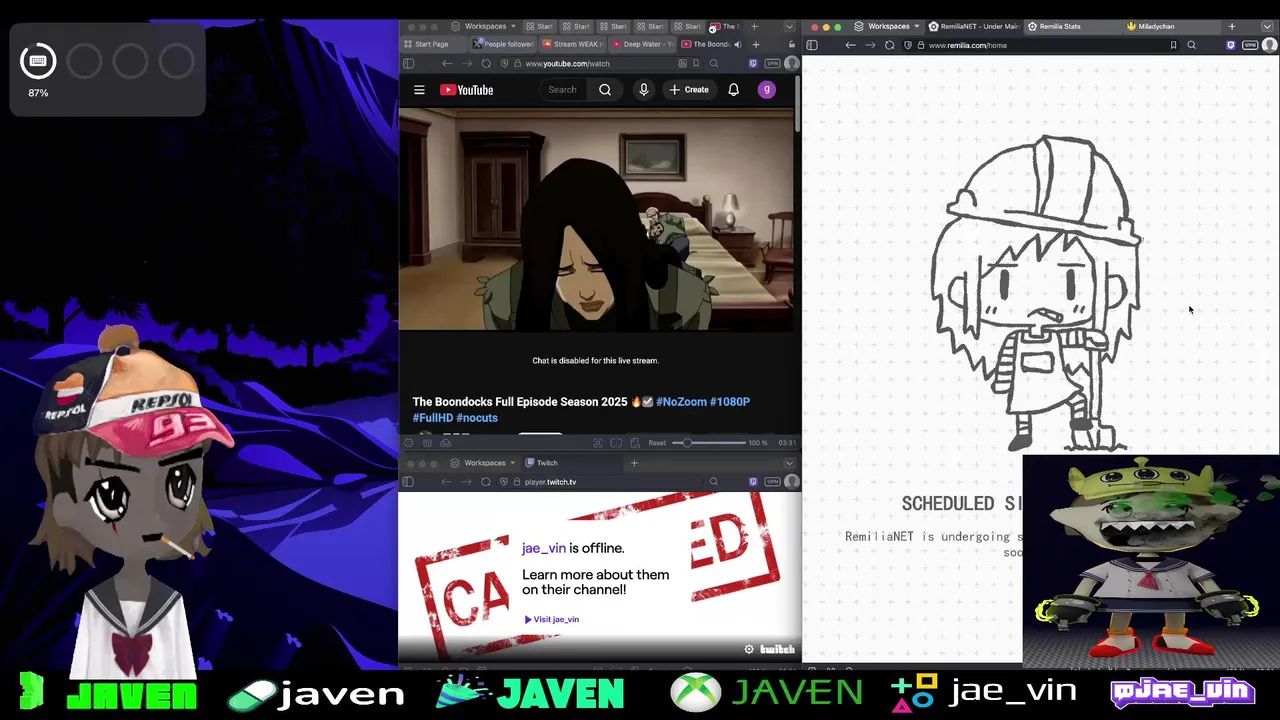Click Reset zoom in the status bar
Screen dimensions: 1280x720
657,443
